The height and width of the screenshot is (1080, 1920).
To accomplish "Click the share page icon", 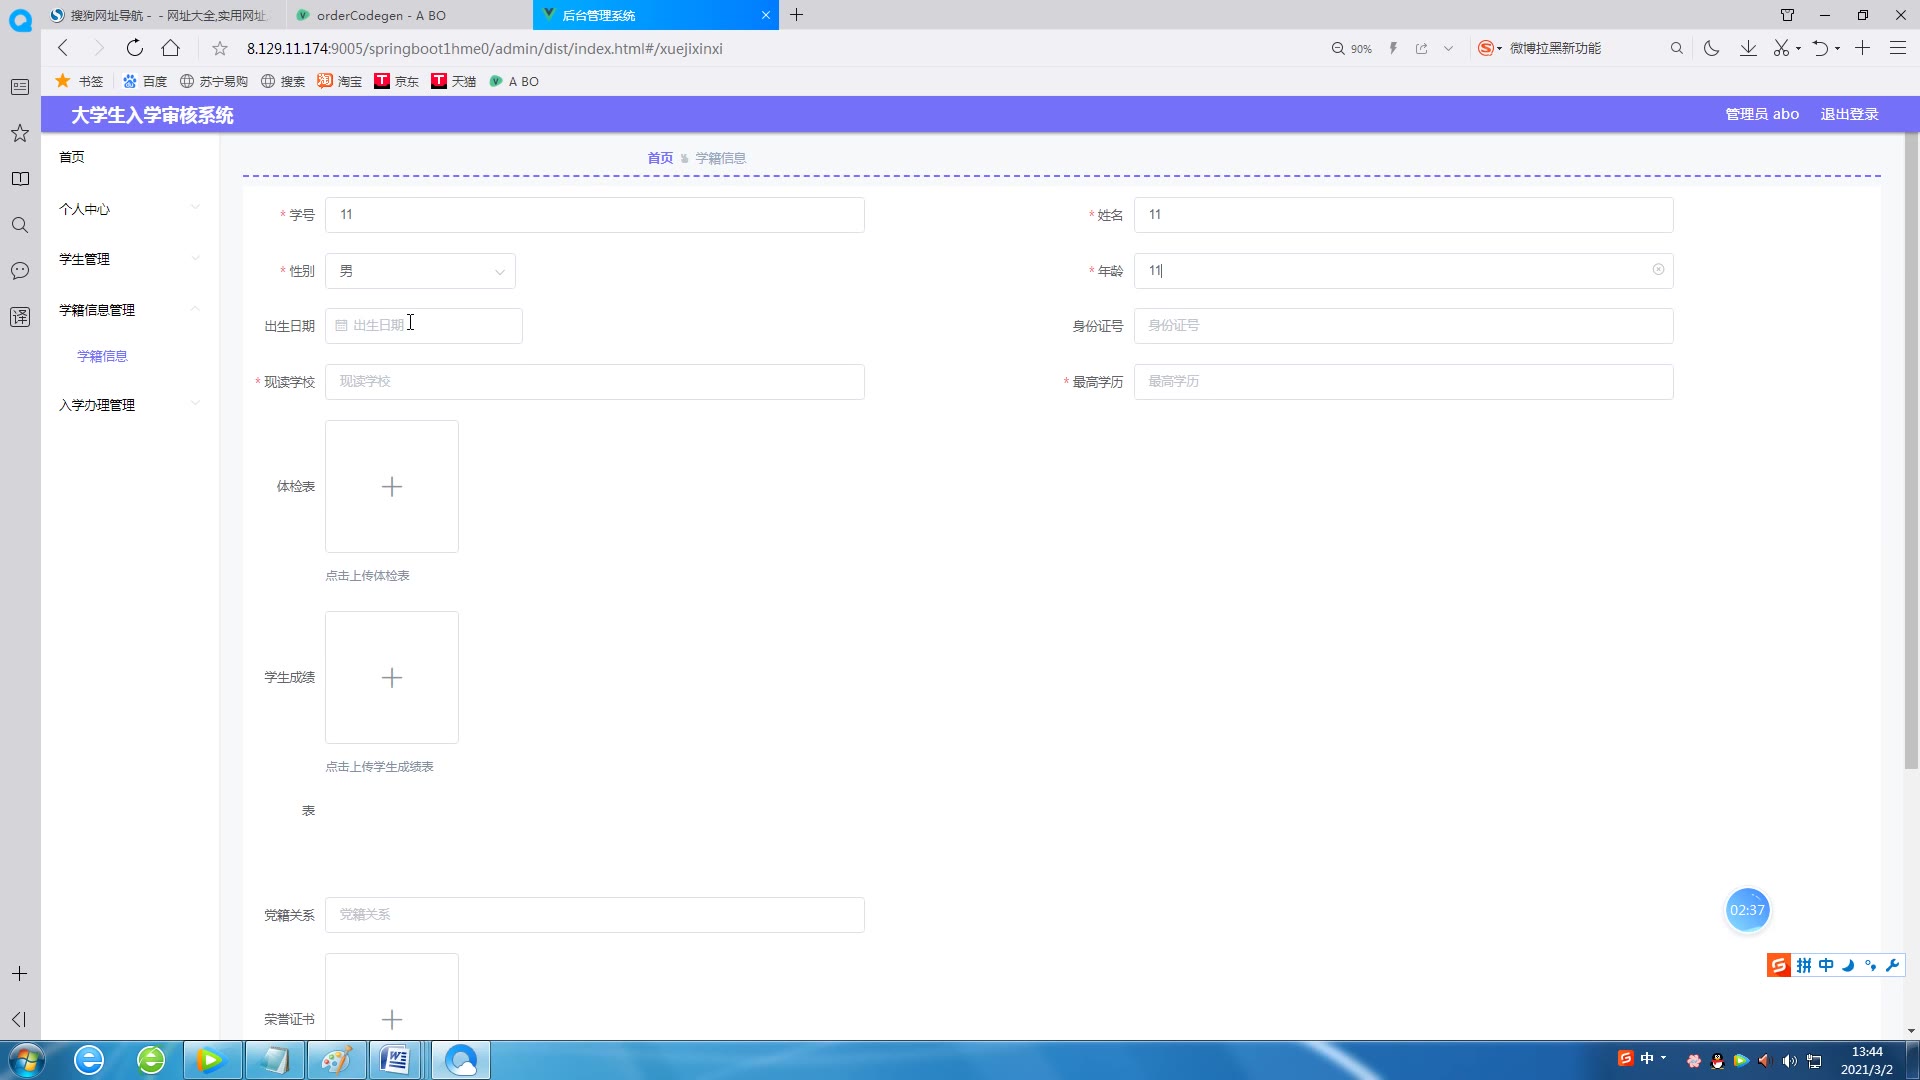I will [x=1421, y=48].
